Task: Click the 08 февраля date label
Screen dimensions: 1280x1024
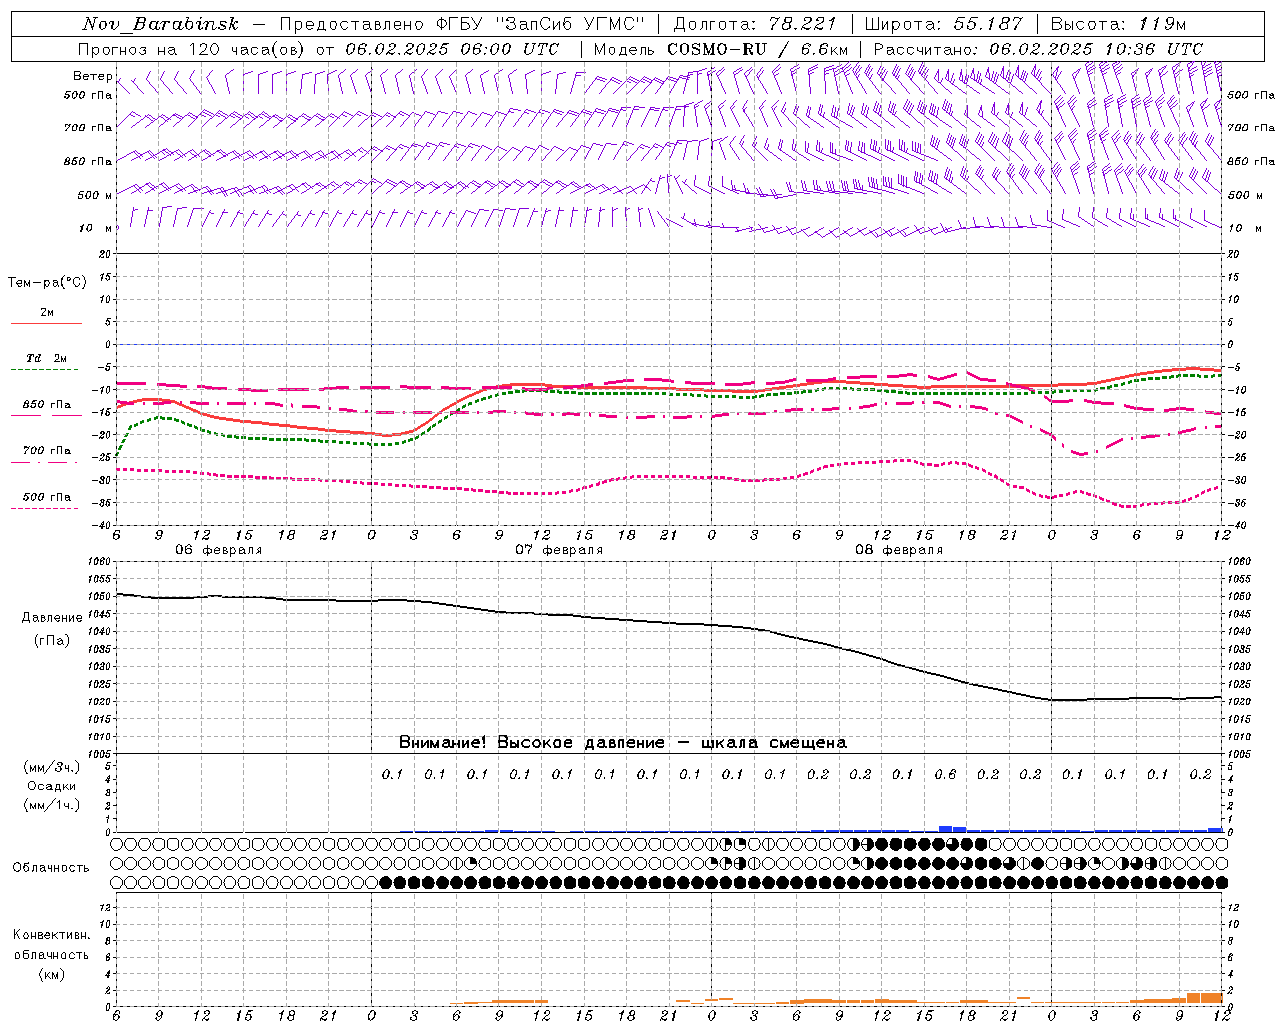Action: [899, 550]
